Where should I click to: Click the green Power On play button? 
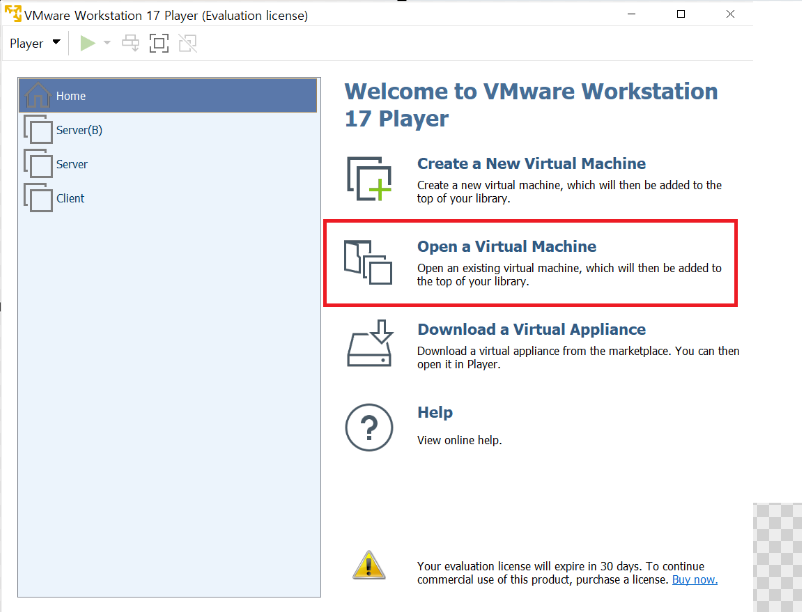tap(87, 43)
